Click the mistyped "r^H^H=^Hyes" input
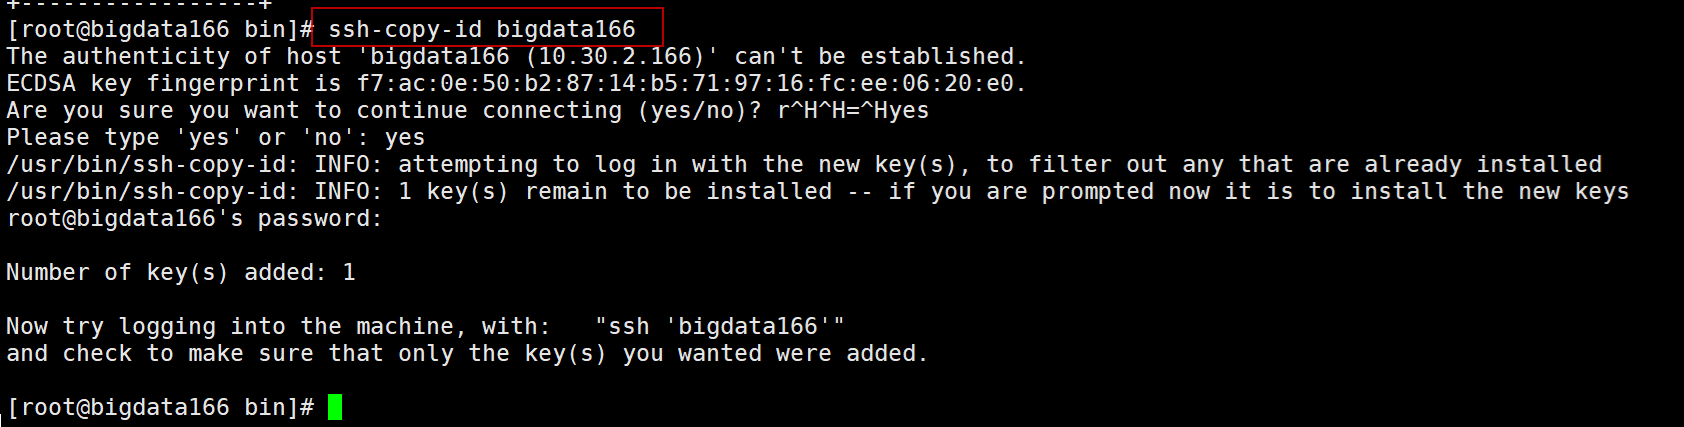Screen dimensions: 1684x427 click(x=853, y=110)
